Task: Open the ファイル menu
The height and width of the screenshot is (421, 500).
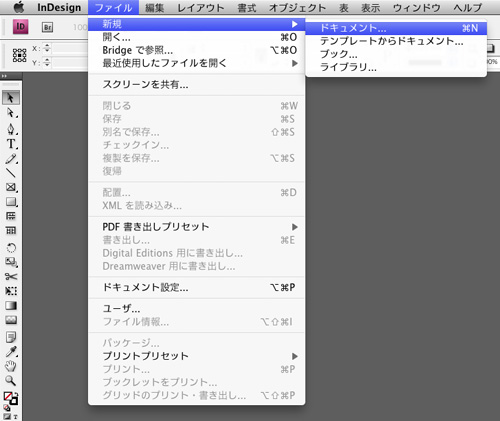Action: [x=113, y=7]
